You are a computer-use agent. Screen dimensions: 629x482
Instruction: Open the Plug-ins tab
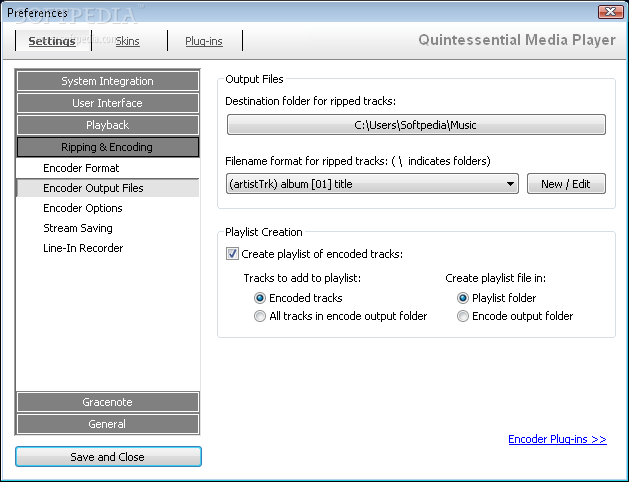[x=204, y=41]
